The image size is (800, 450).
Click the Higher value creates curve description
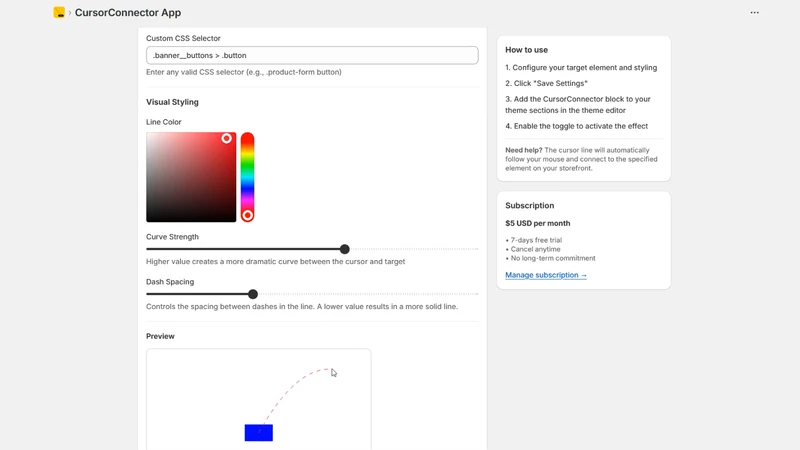pos(276,261)
